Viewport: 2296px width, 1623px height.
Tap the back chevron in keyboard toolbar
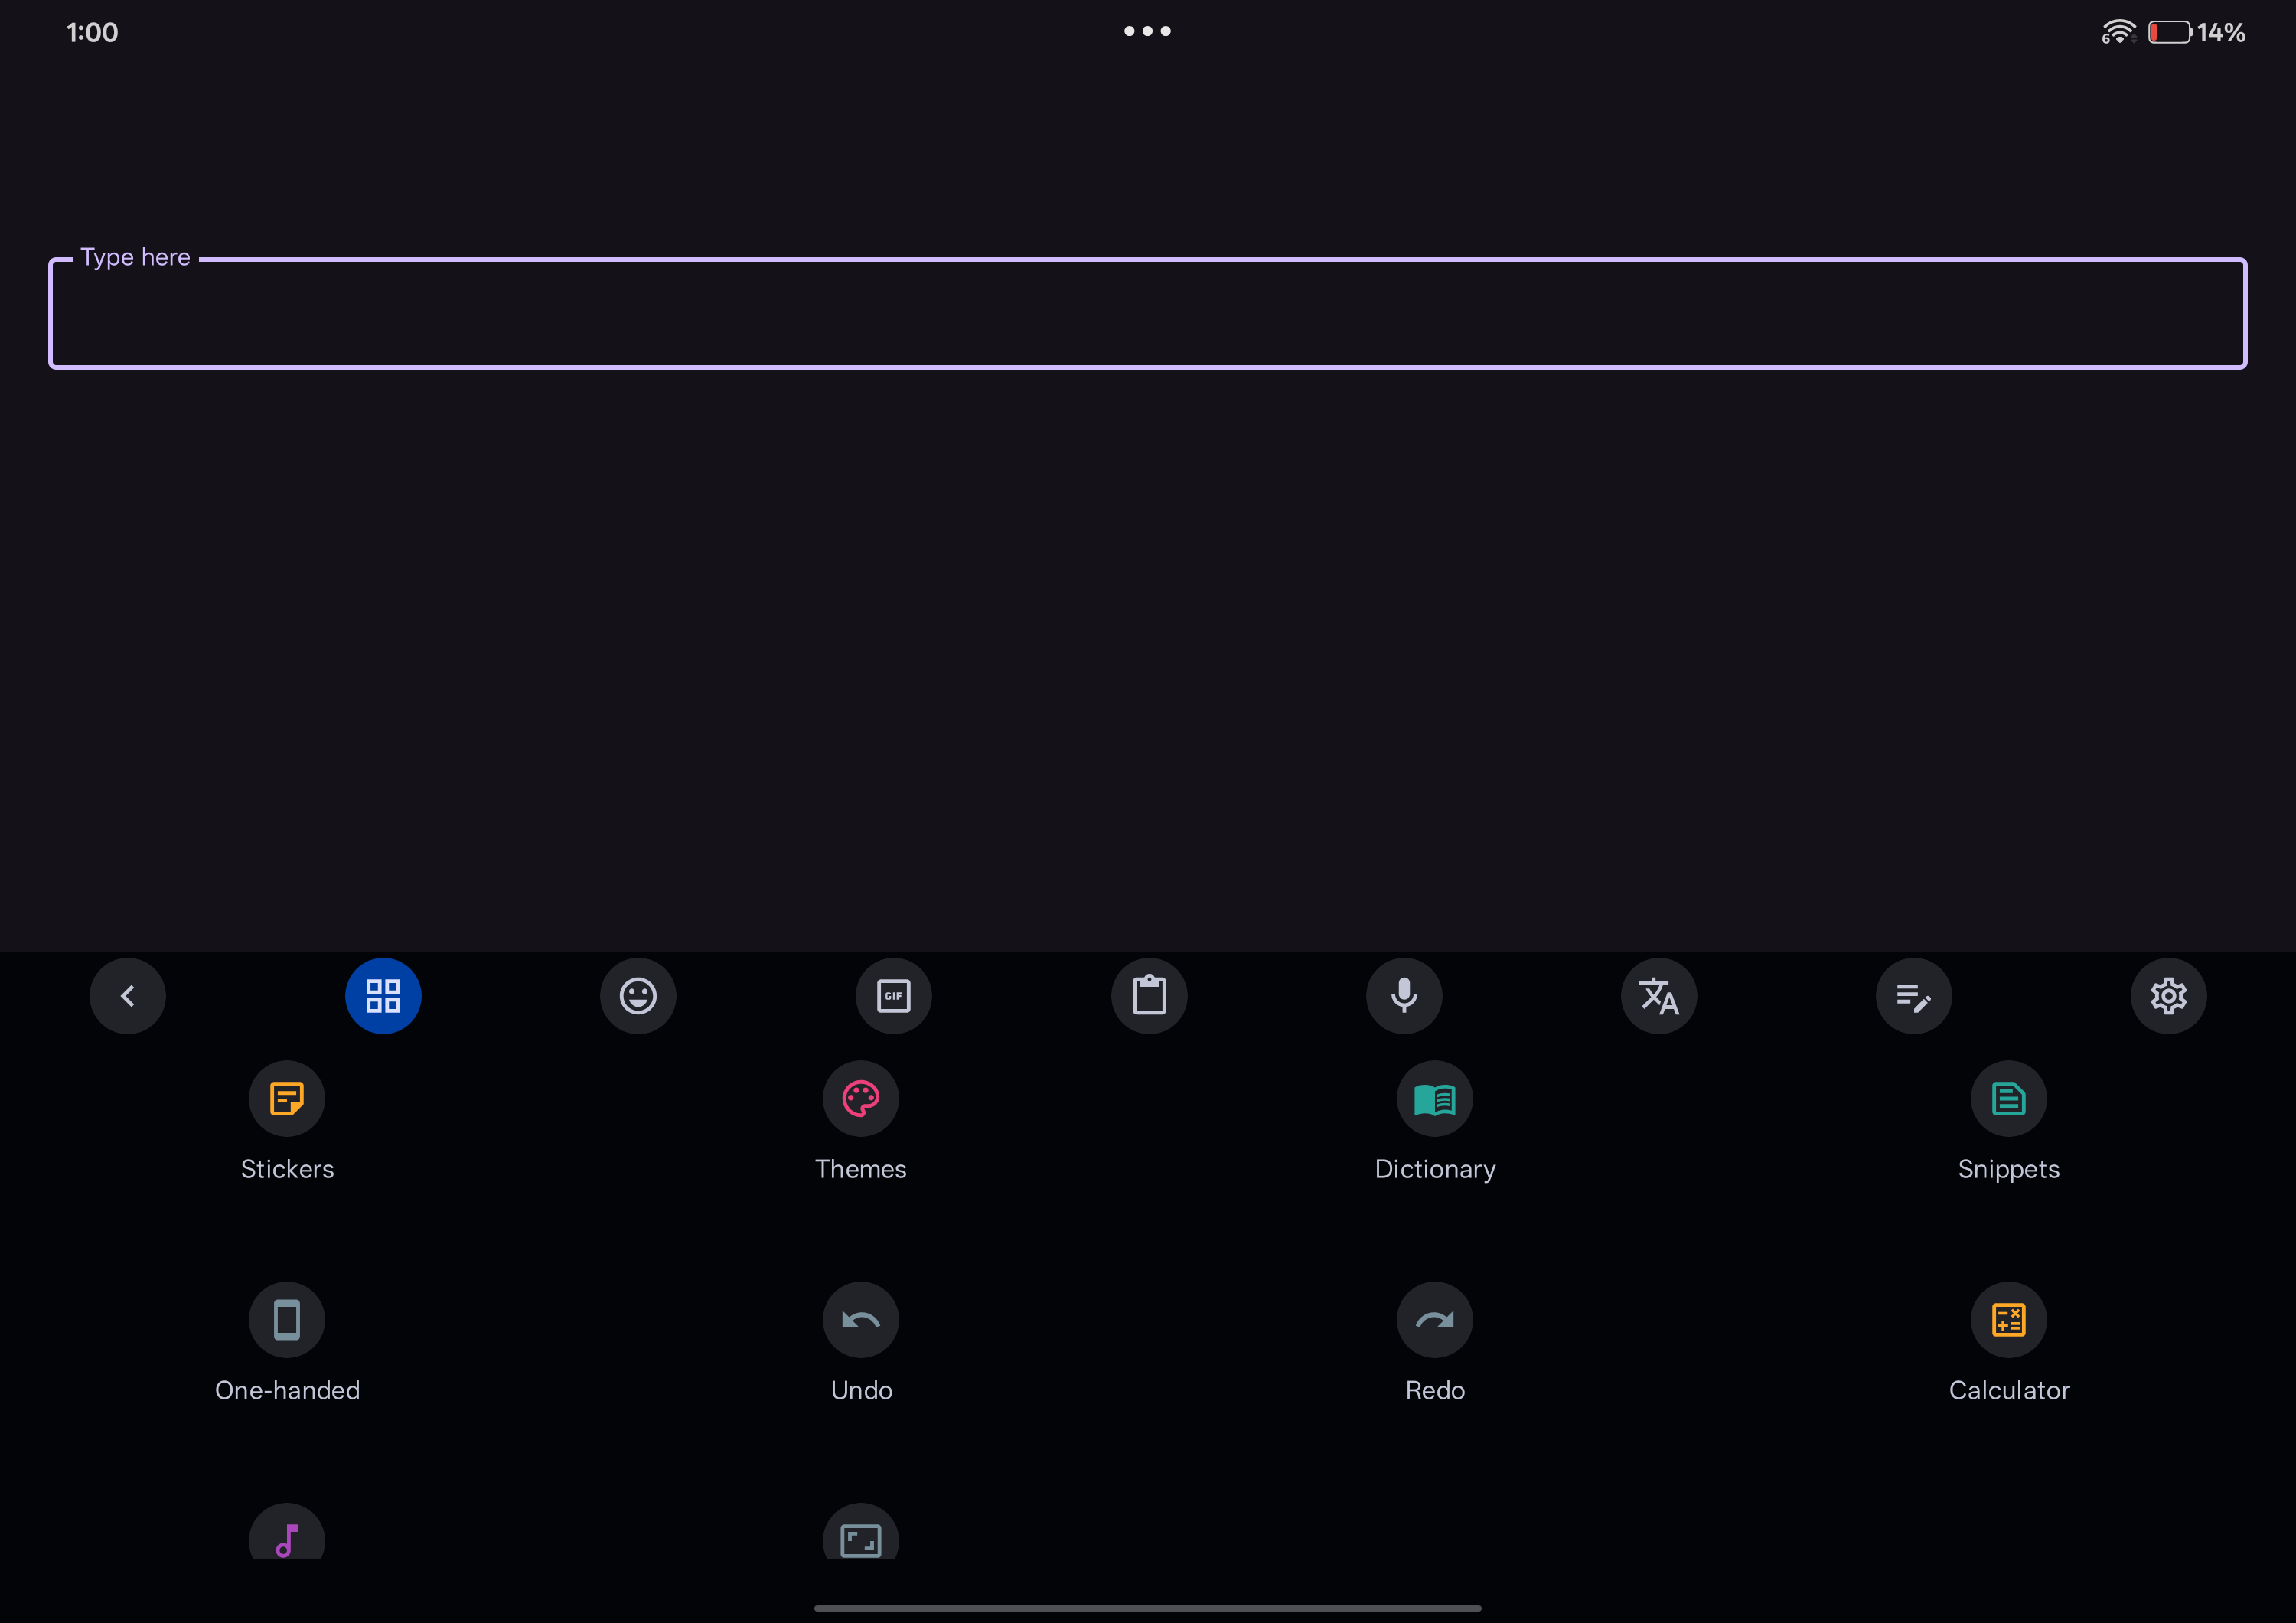click(128, 996)
